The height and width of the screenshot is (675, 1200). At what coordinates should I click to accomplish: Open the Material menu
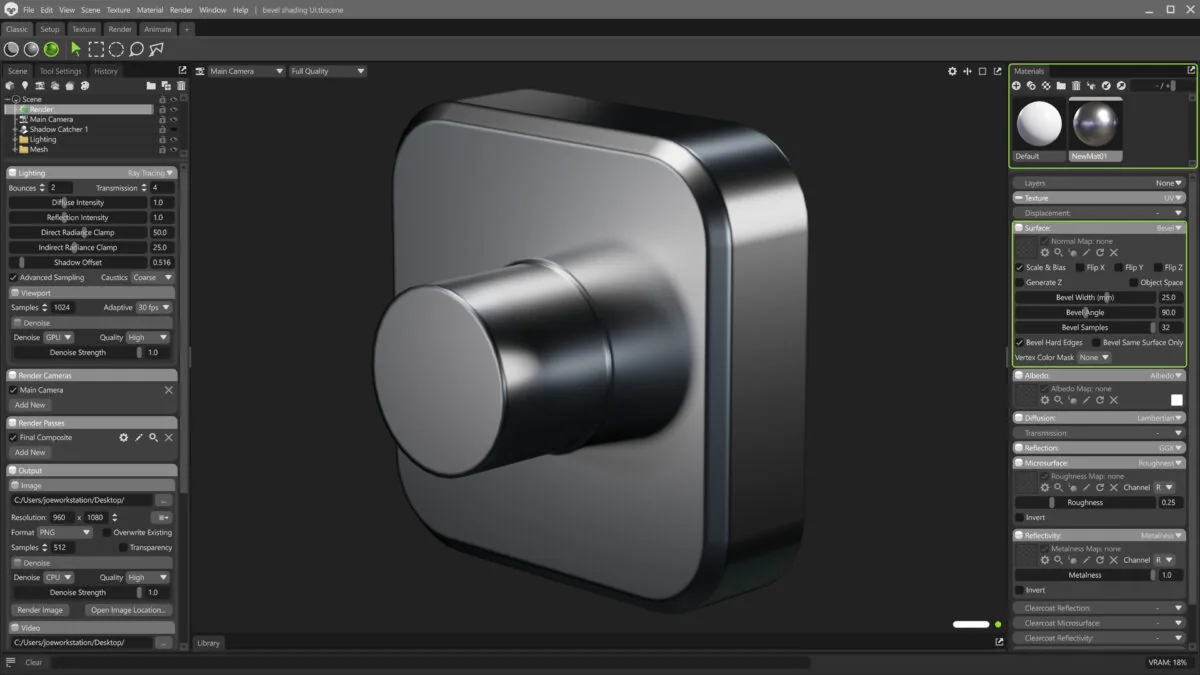[150, 10]
